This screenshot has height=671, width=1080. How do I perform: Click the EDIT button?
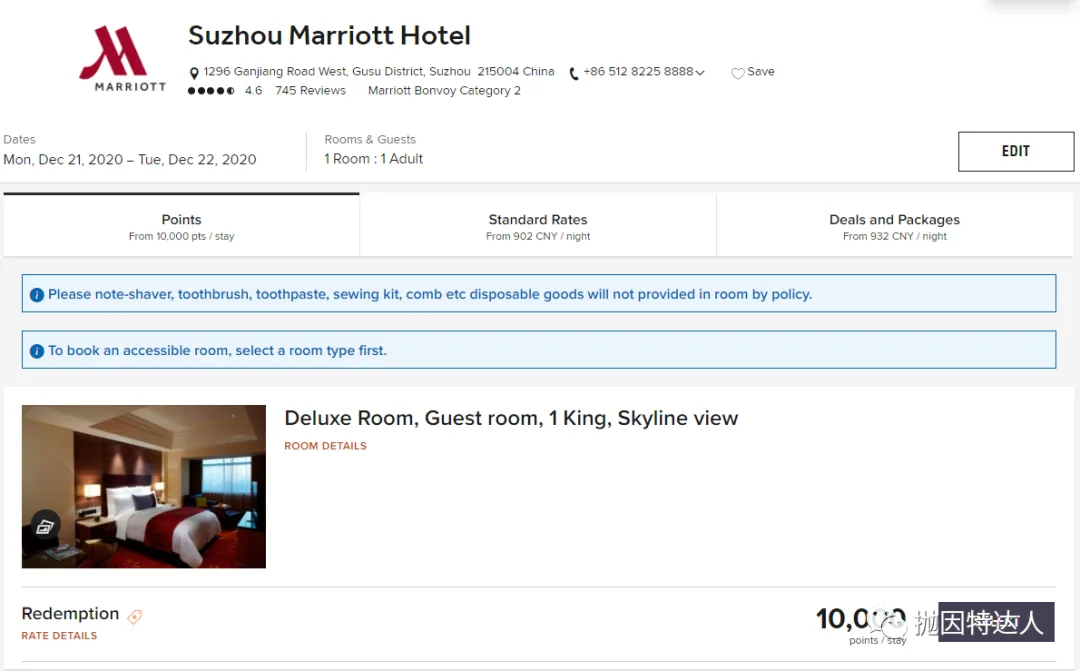[x=1016, y=152]
